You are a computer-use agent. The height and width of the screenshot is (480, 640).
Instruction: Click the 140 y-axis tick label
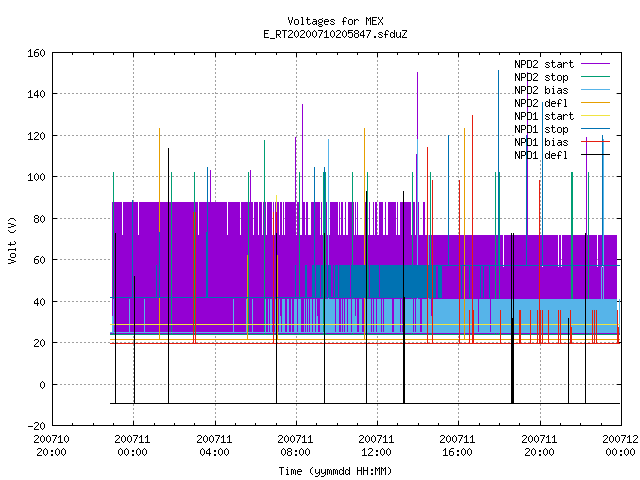point(36,94)
